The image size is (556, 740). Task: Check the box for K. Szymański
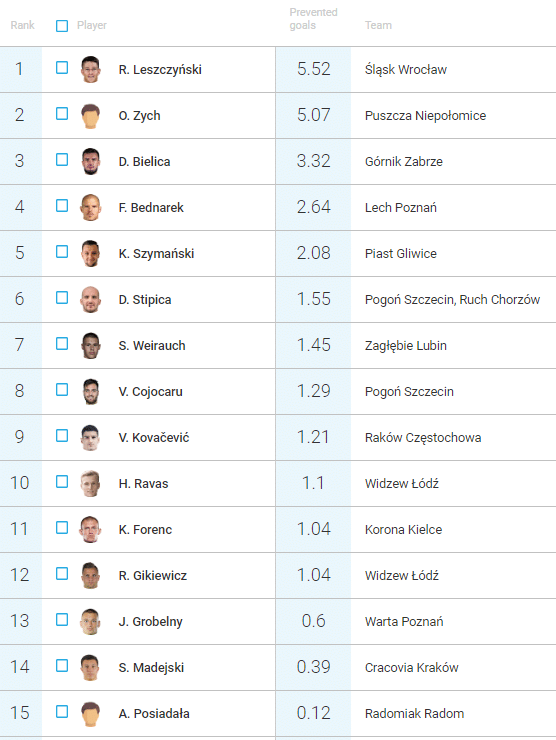pyautogui.click(x=62, y=252)
